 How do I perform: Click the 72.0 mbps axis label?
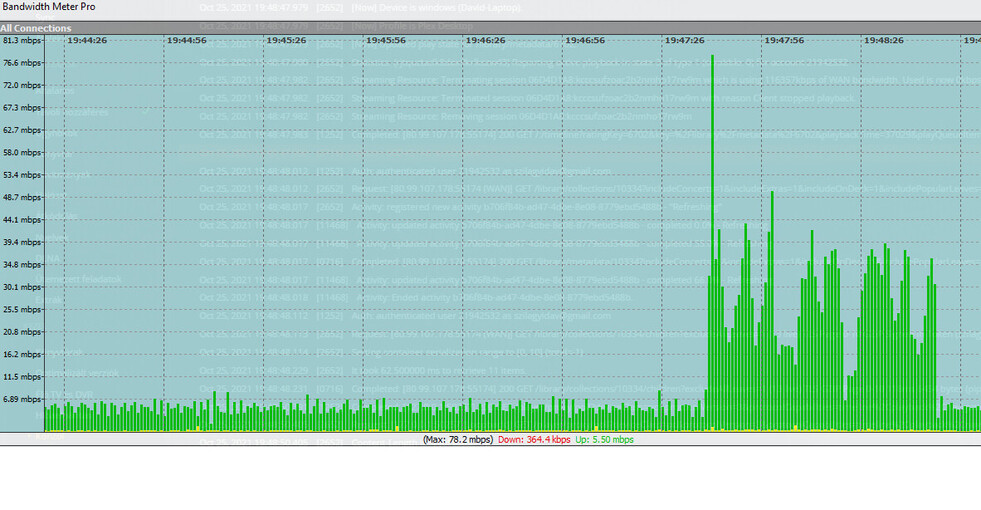tap(22, 85)
